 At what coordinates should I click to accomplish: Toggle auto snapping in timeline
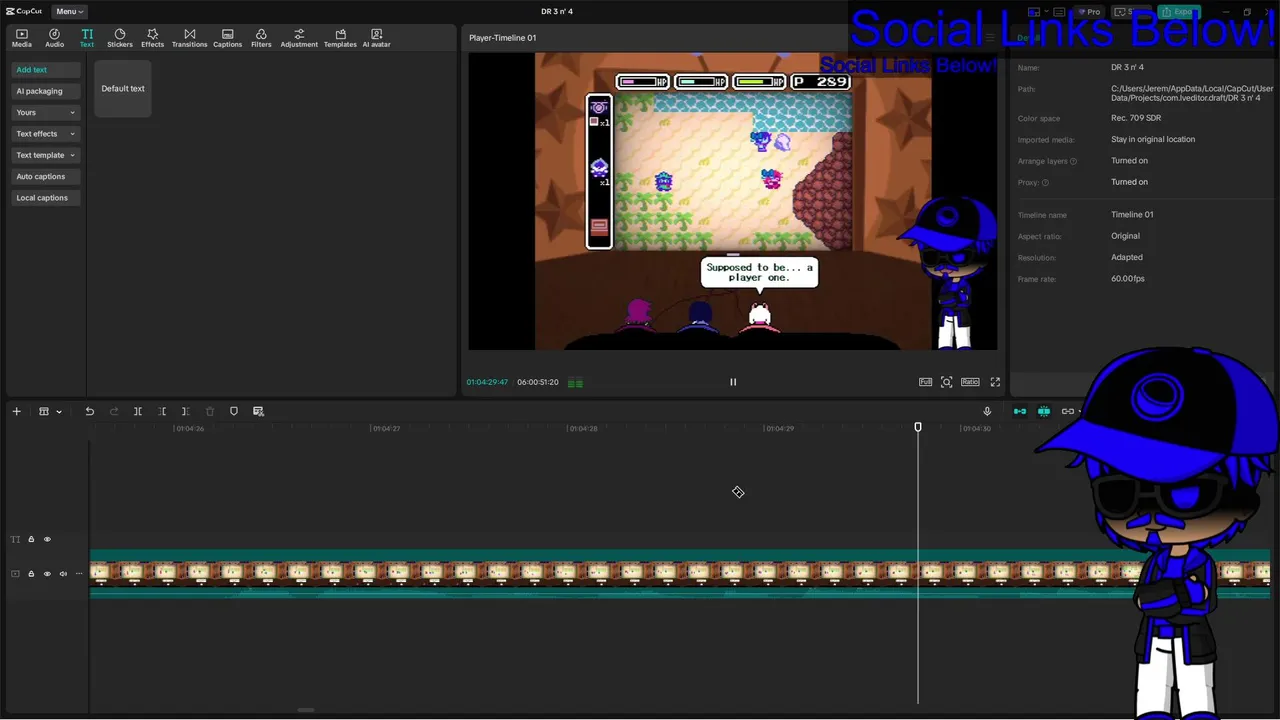[1044, 411]
